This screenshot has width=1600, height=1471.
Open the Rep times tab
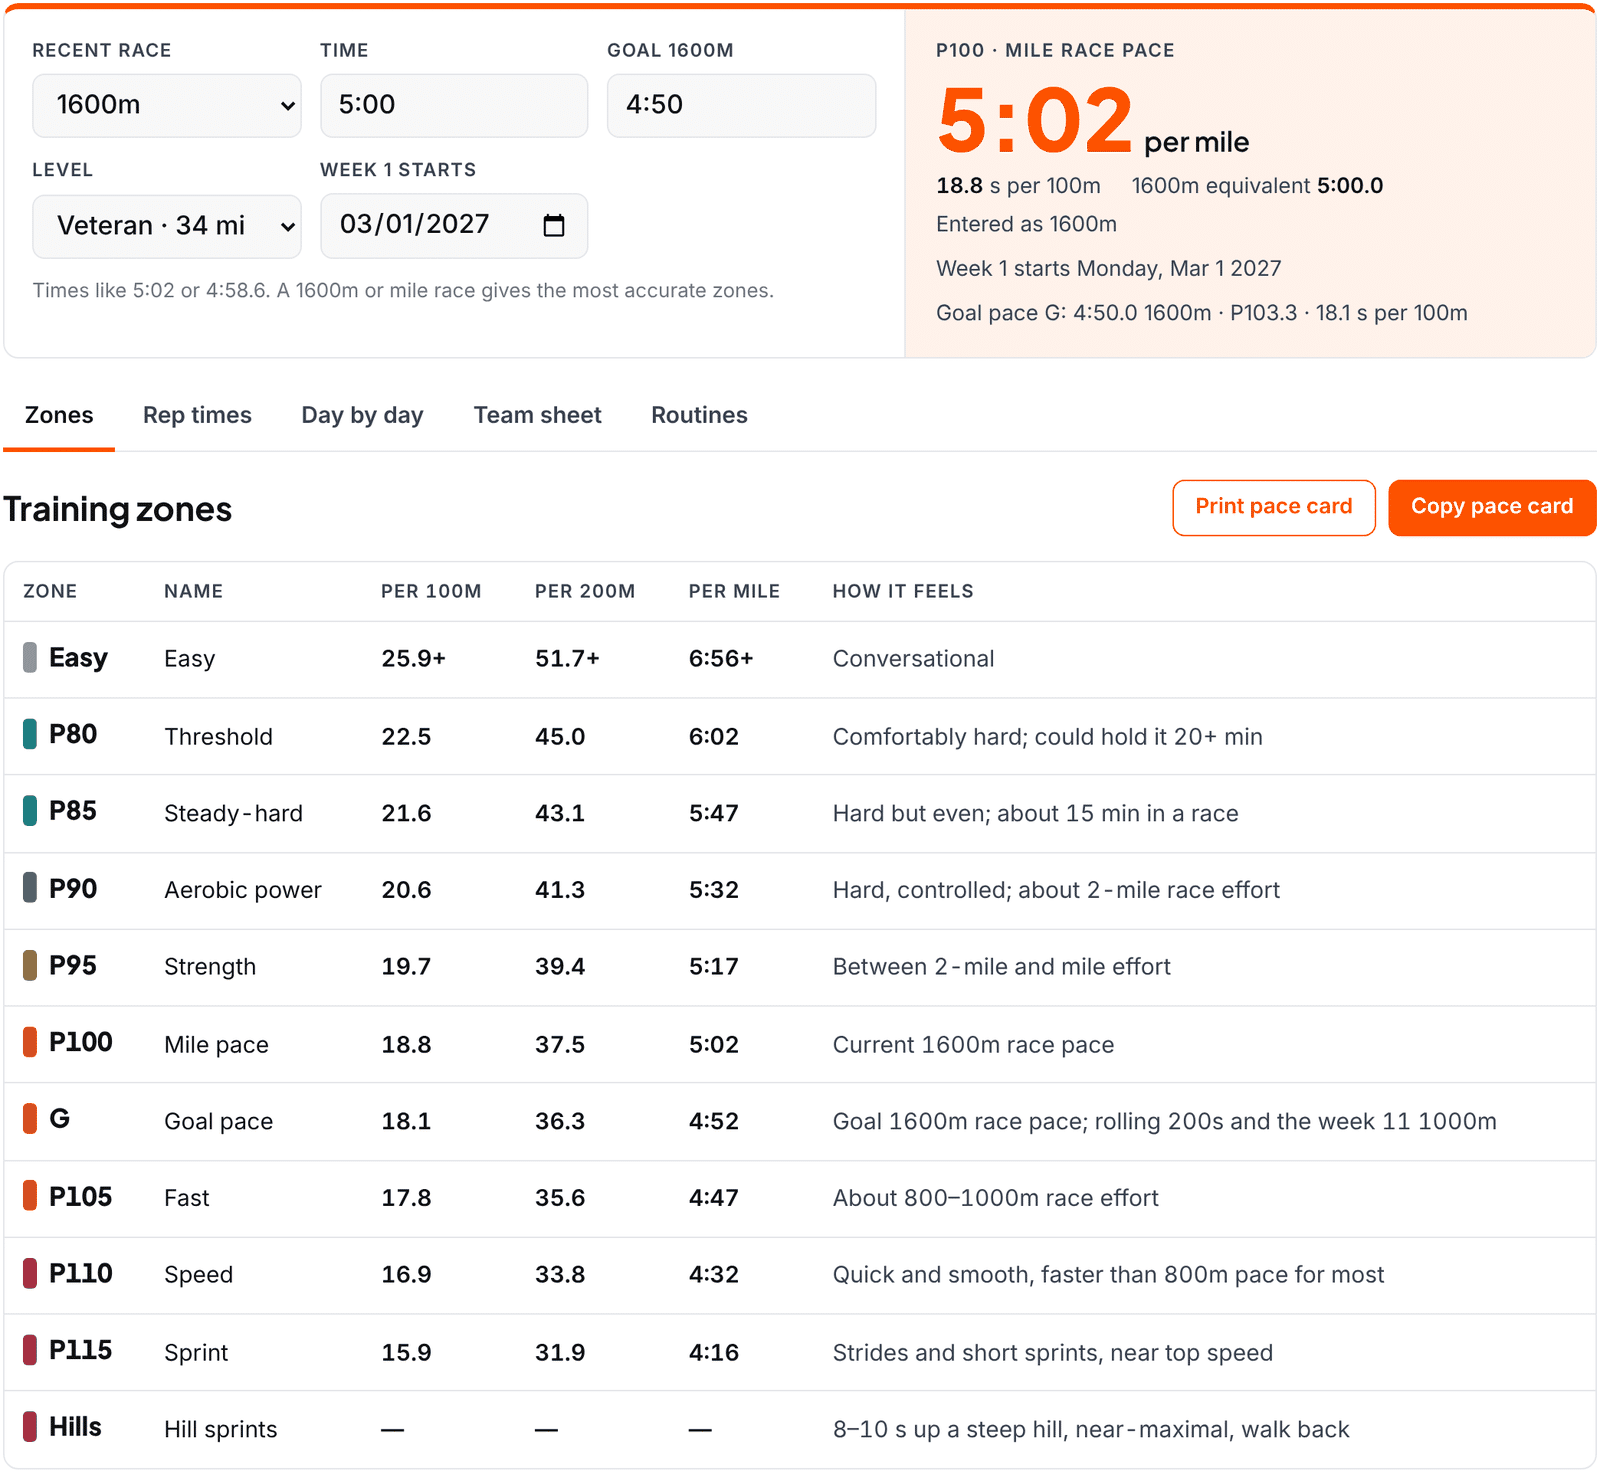197,415
